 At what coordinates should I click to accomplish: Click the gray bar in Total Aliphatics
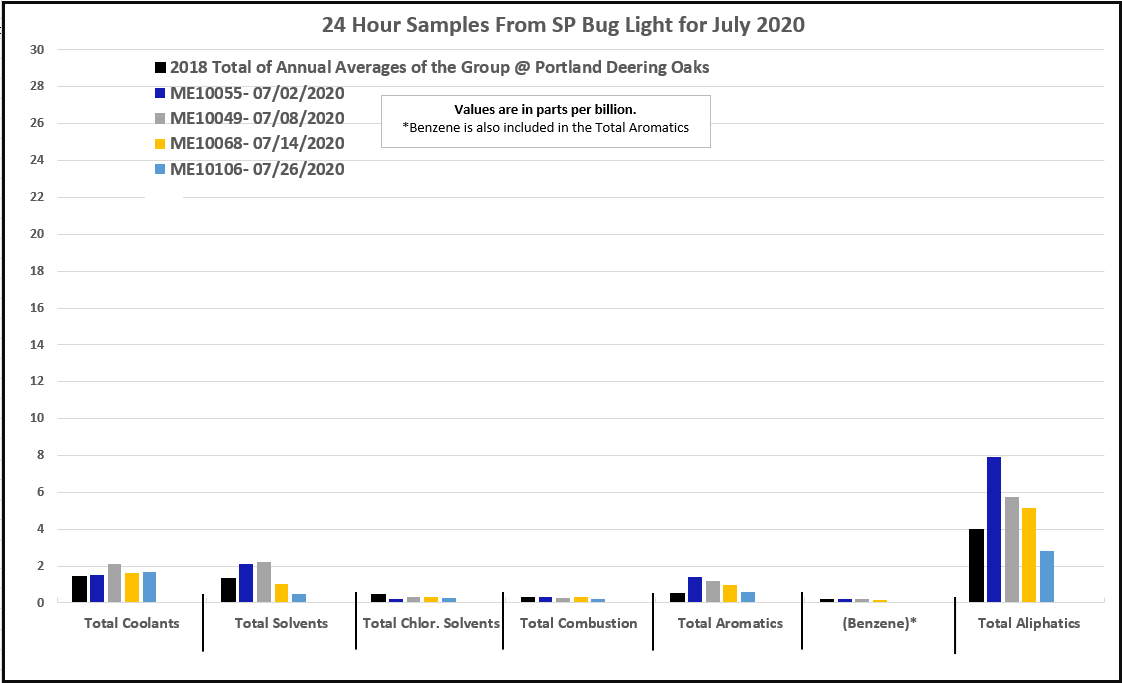[1012, 549]
